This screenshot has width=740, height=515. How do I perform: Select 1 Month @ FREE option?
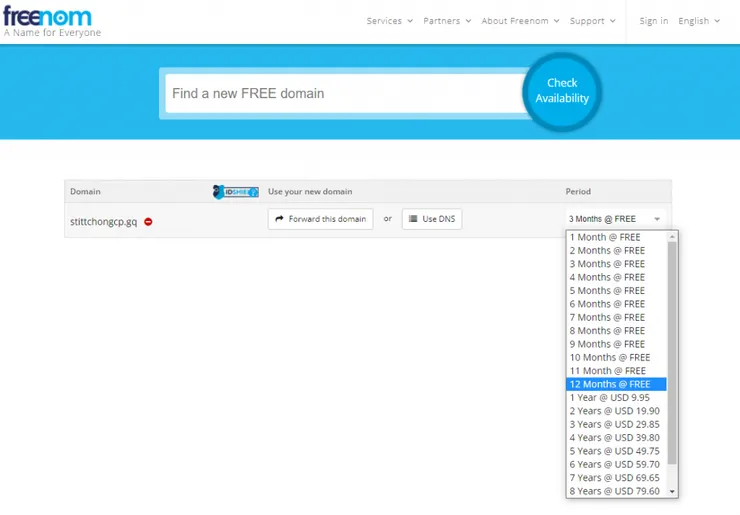click(616, 237)
